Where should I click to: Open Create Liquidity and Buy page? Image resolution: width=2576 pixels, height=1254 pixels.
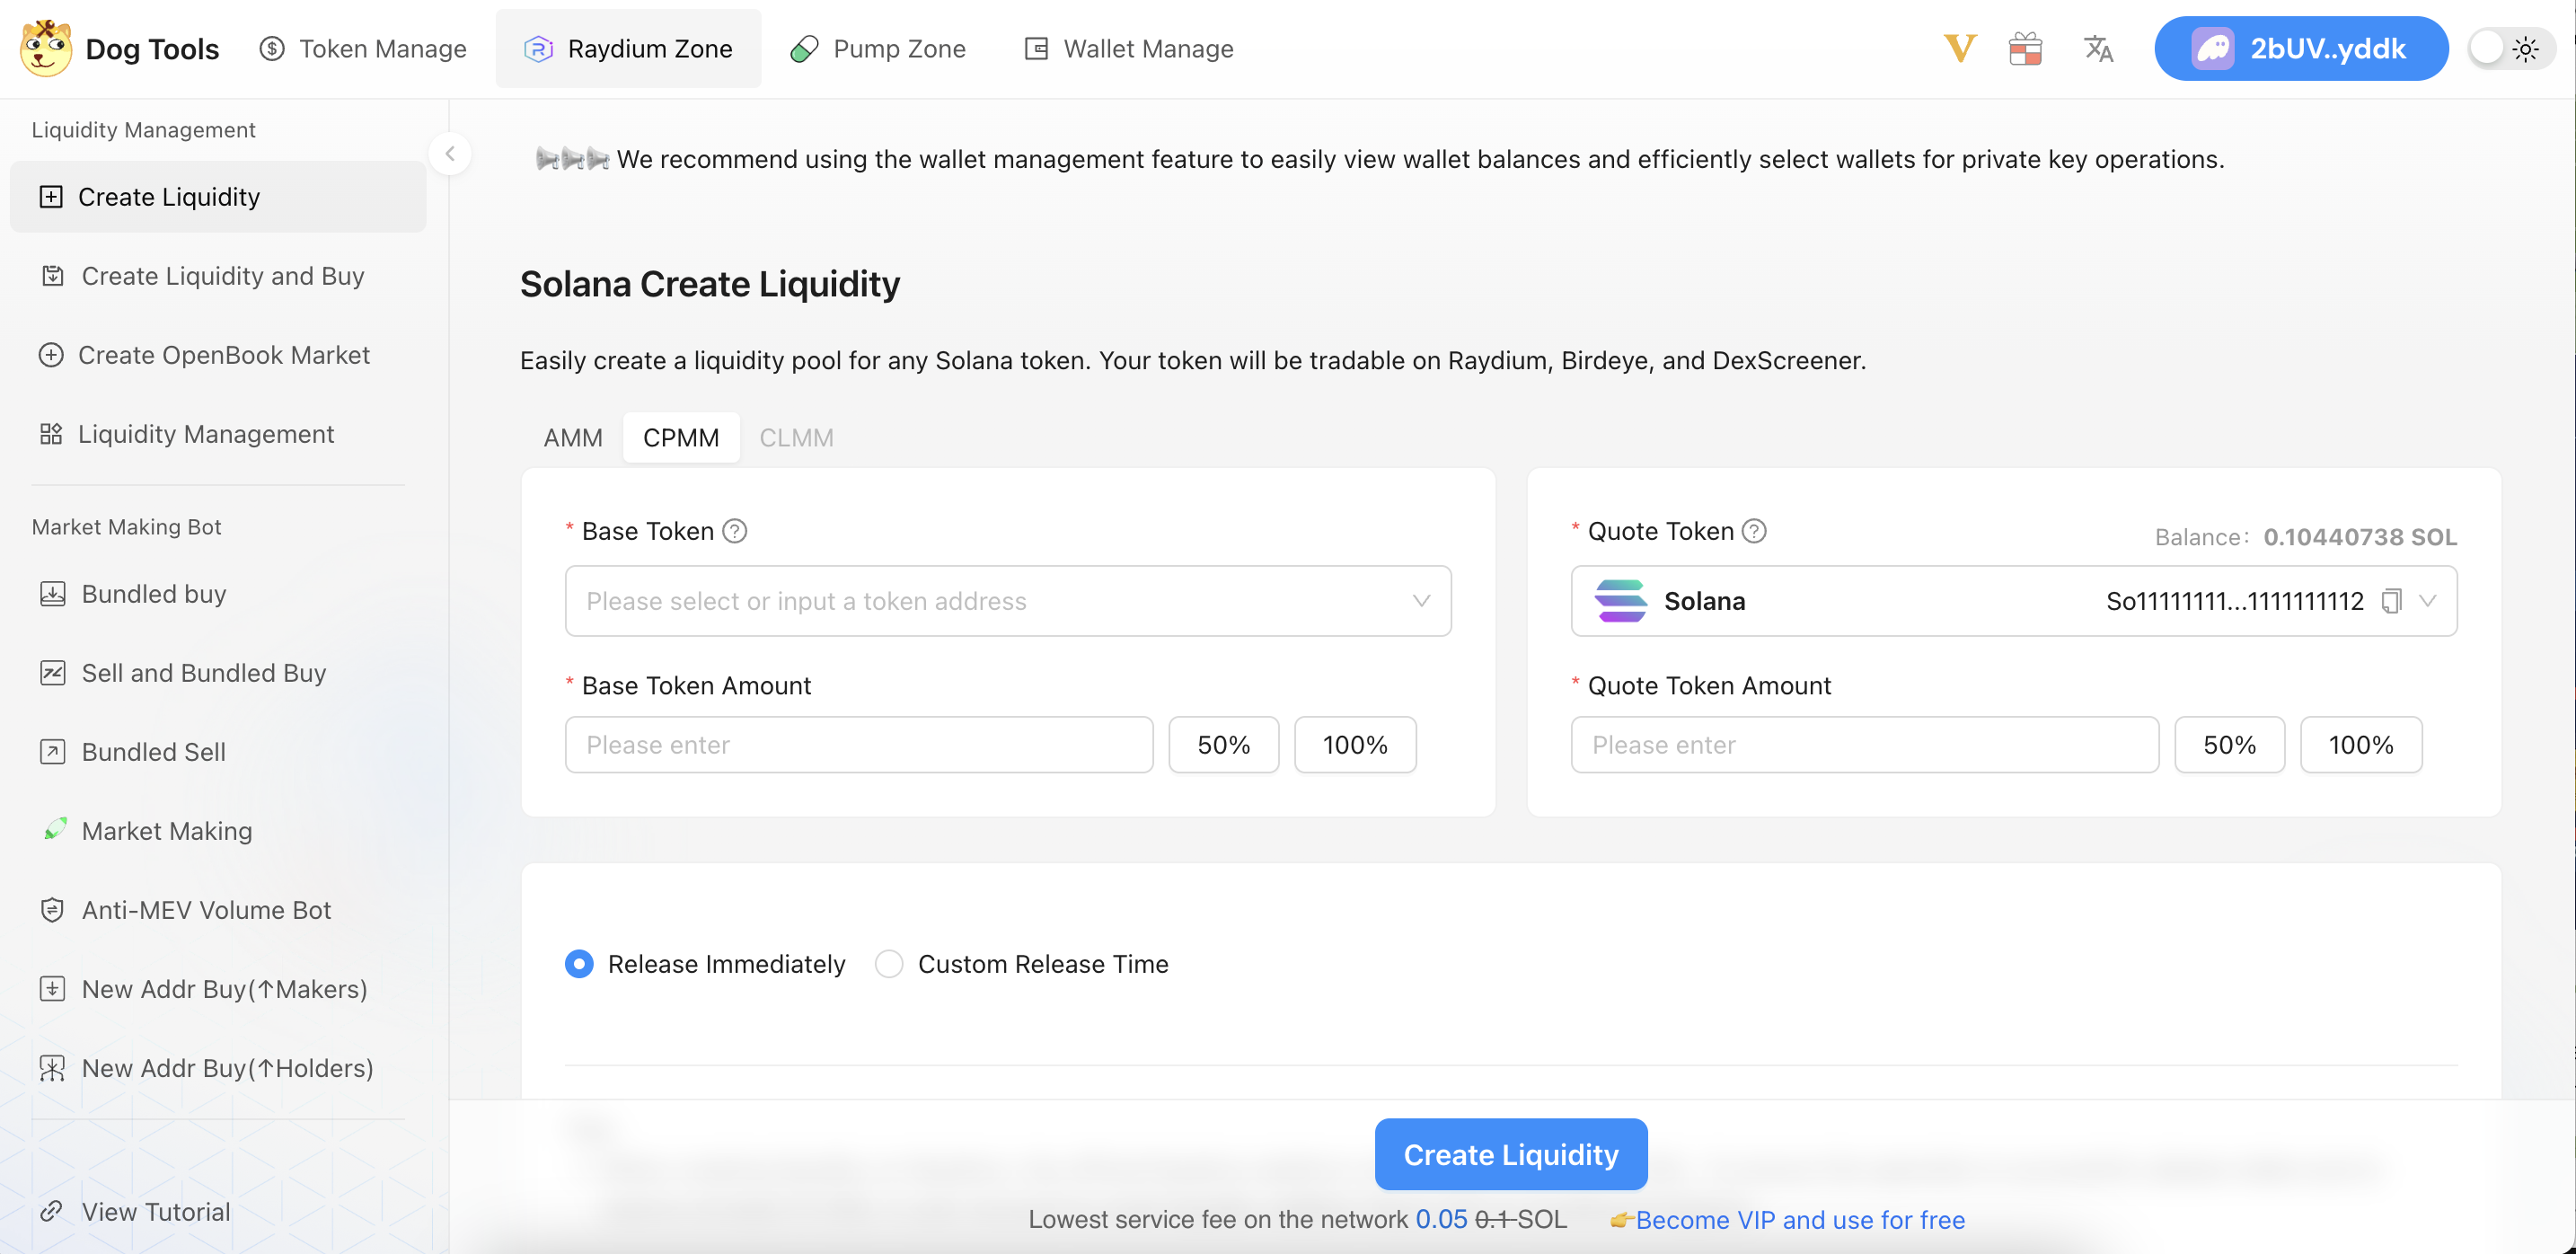[218, 276]
